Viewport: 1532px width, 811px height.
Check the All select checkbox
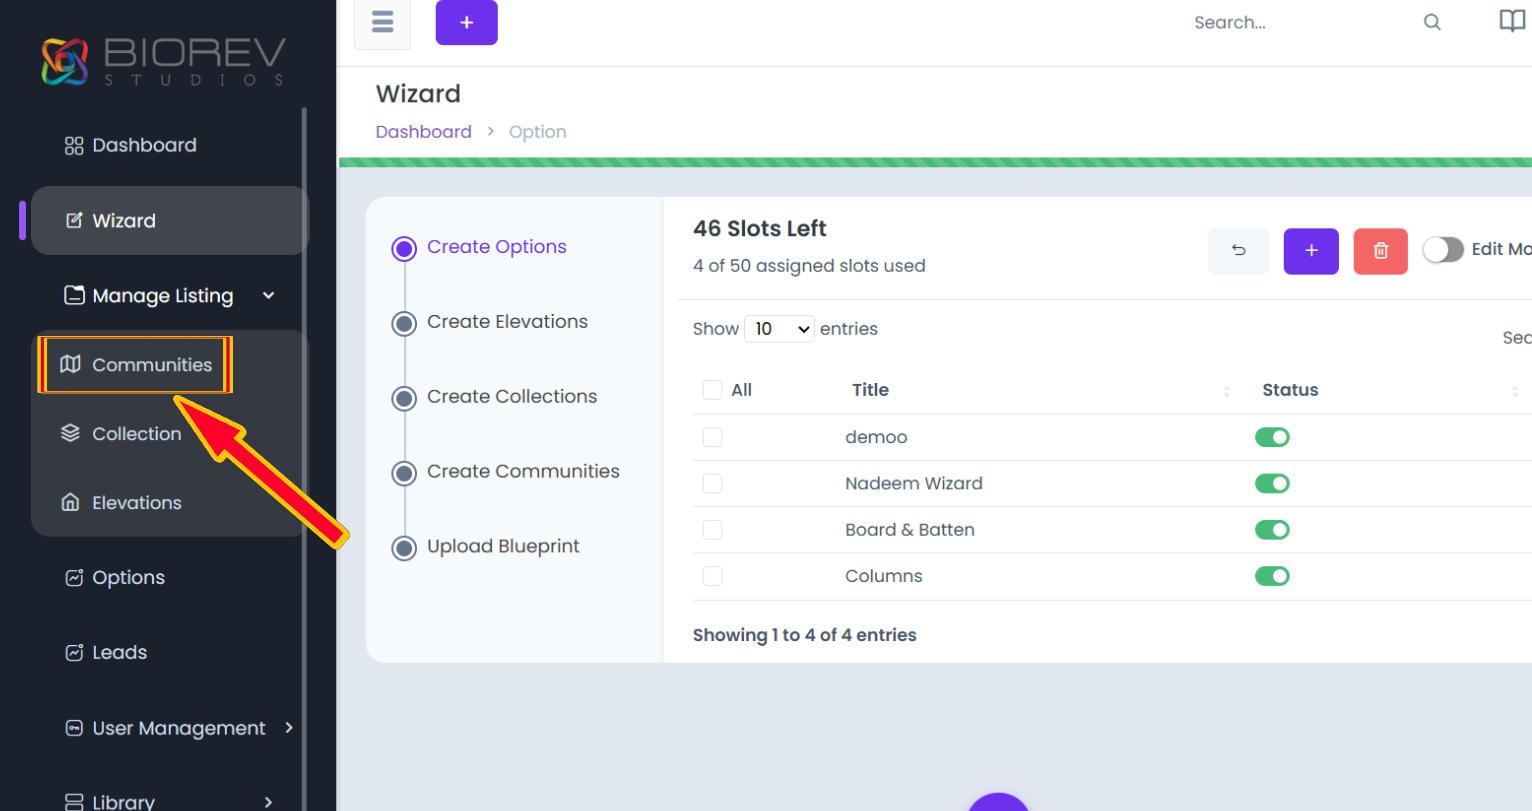[712, 390]
